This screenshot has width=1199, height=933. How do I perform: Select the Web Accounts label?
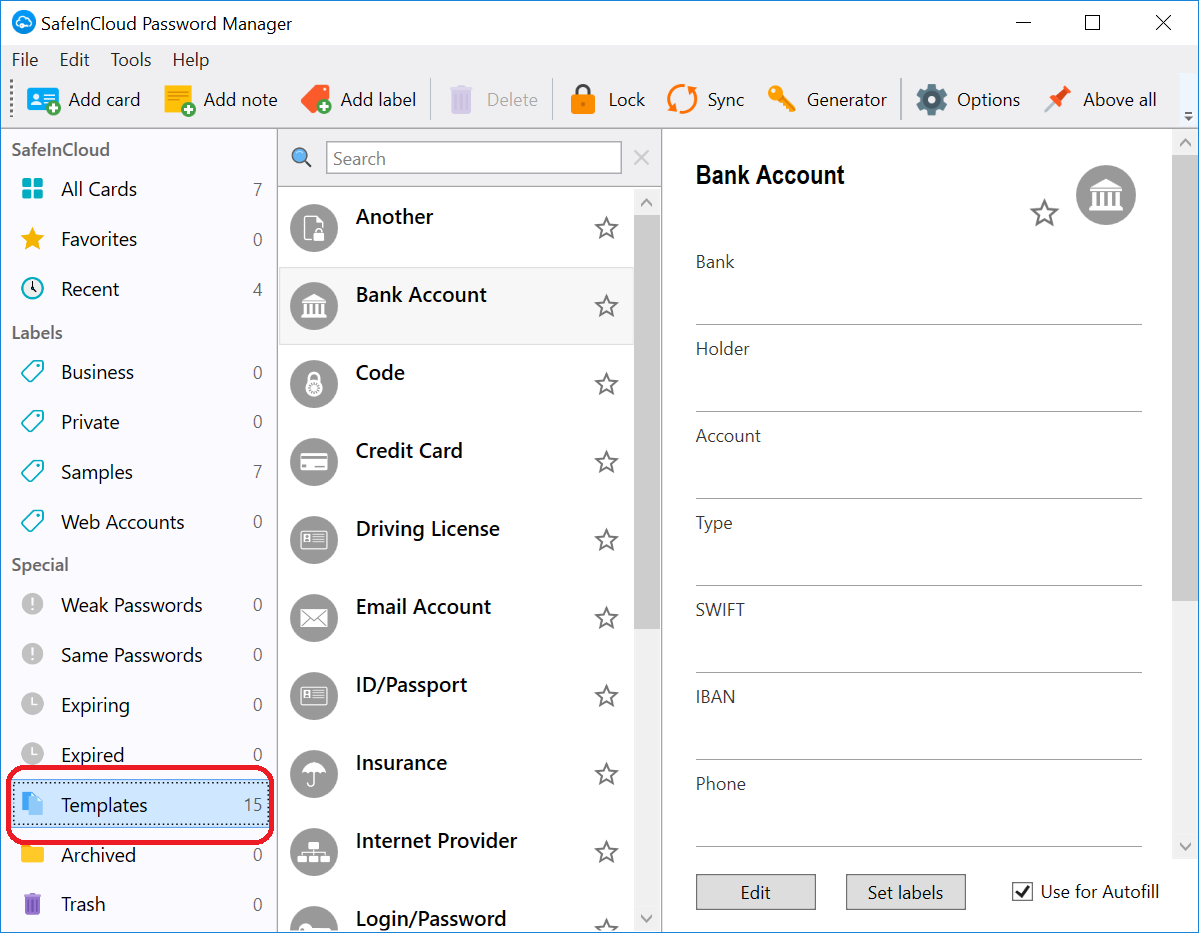click(141, 522)
